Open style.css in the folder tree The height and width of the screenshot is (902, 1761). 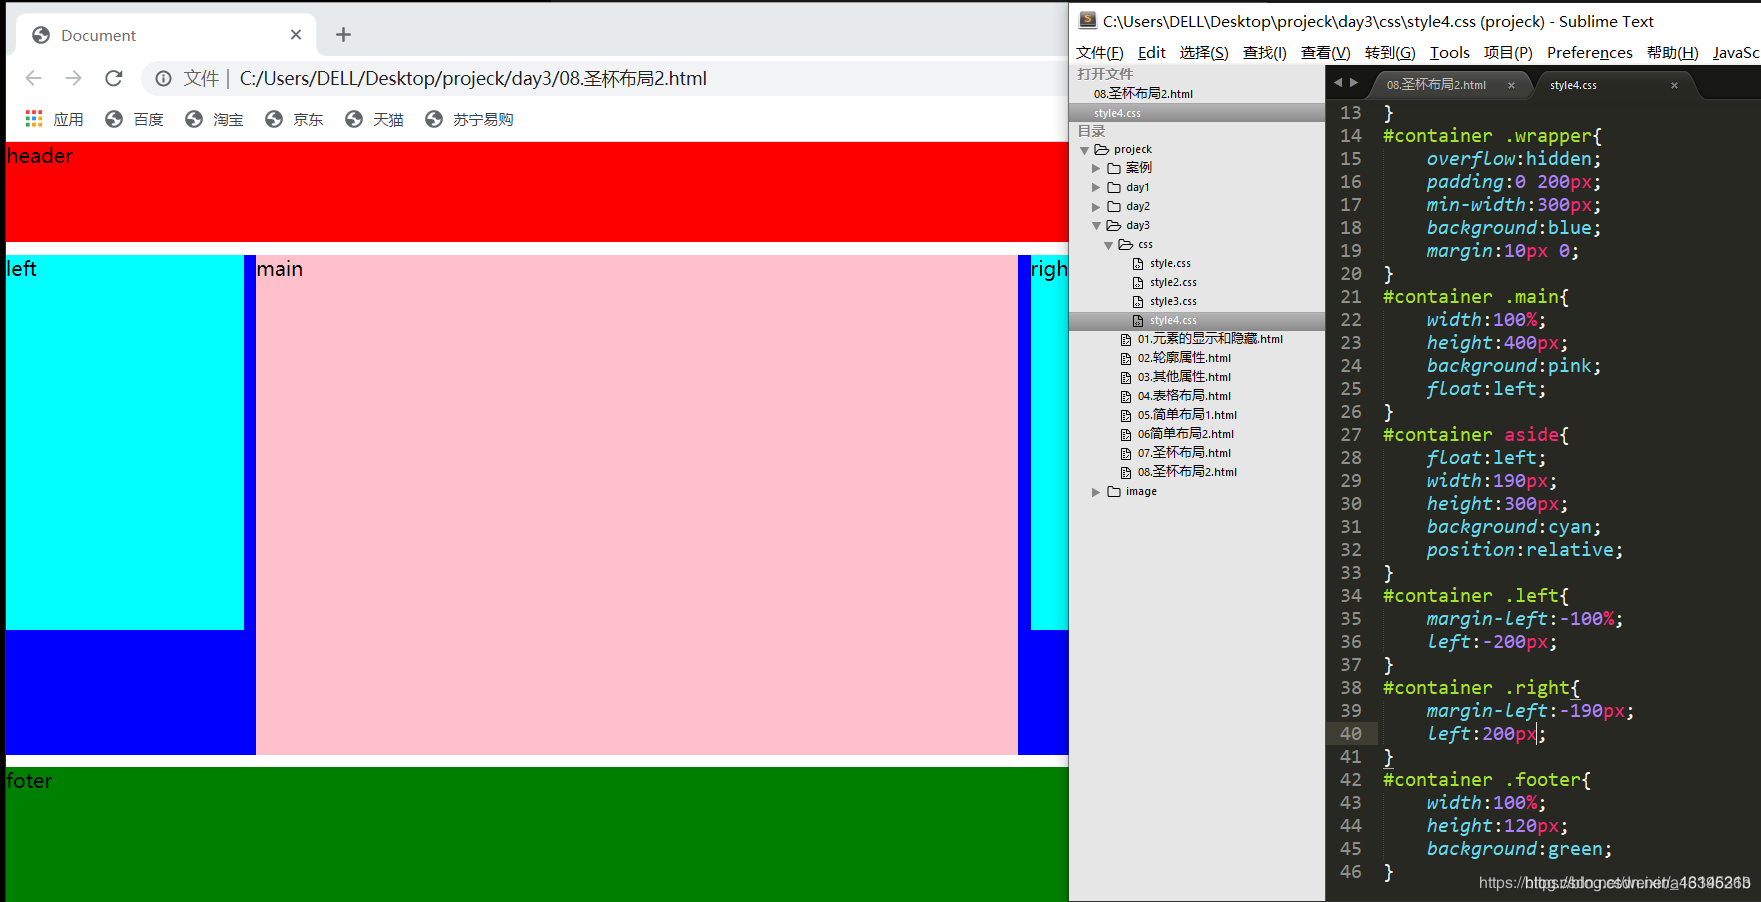pyautogui.click(x=1170, y=263)
